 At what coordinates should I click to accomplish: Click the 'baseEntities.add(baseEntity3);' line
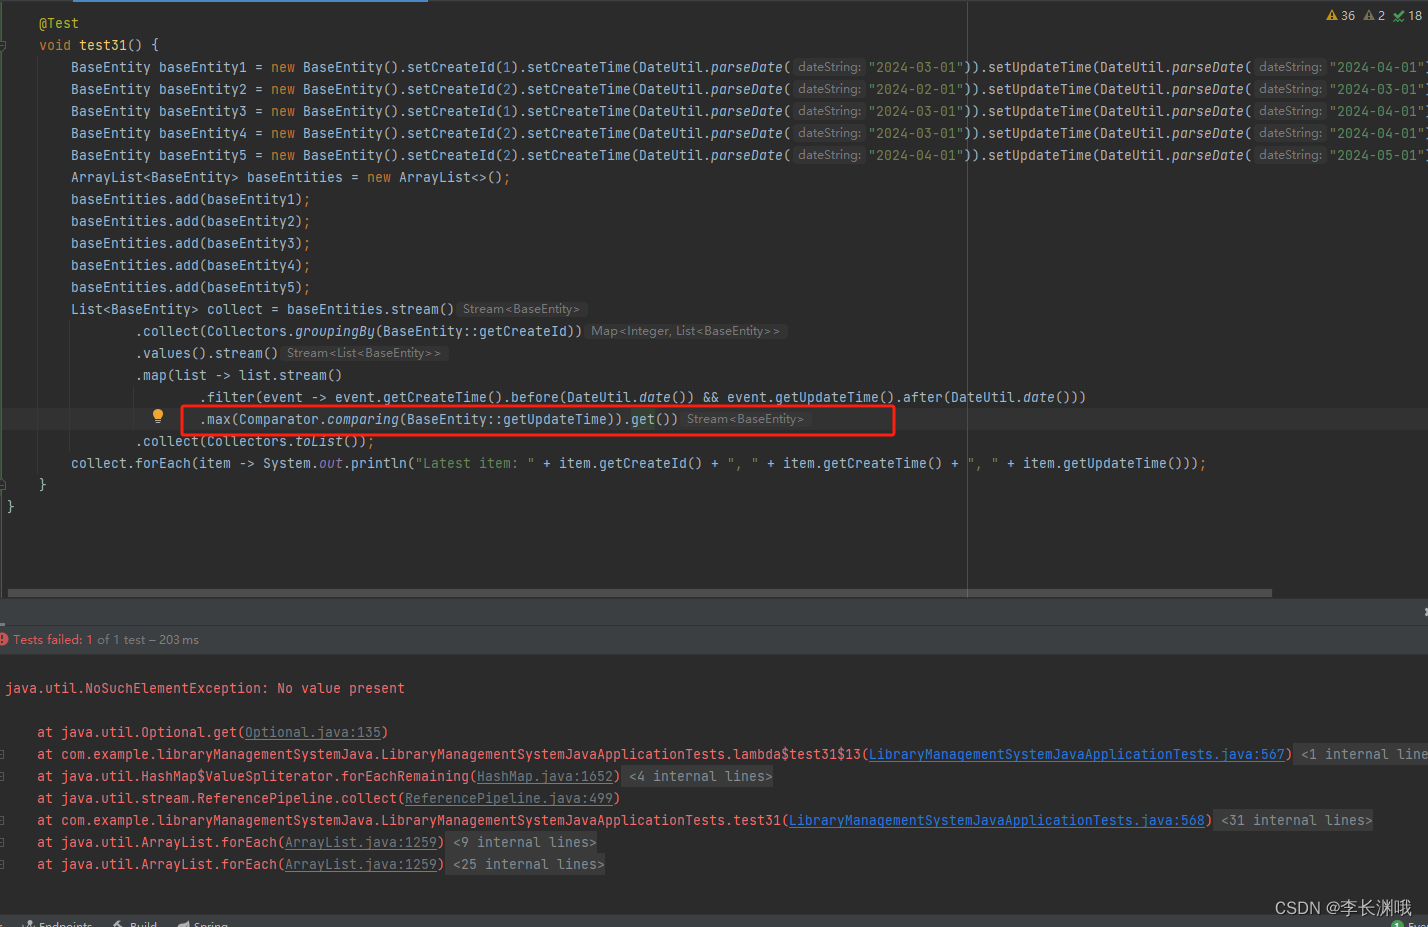tap(191, 243)
